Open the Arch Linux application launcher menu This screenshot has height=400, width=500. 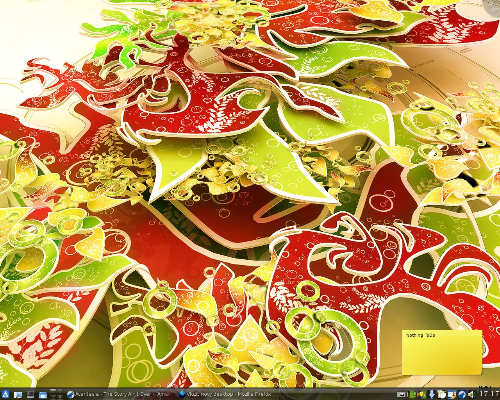click(x=5, y=394)
